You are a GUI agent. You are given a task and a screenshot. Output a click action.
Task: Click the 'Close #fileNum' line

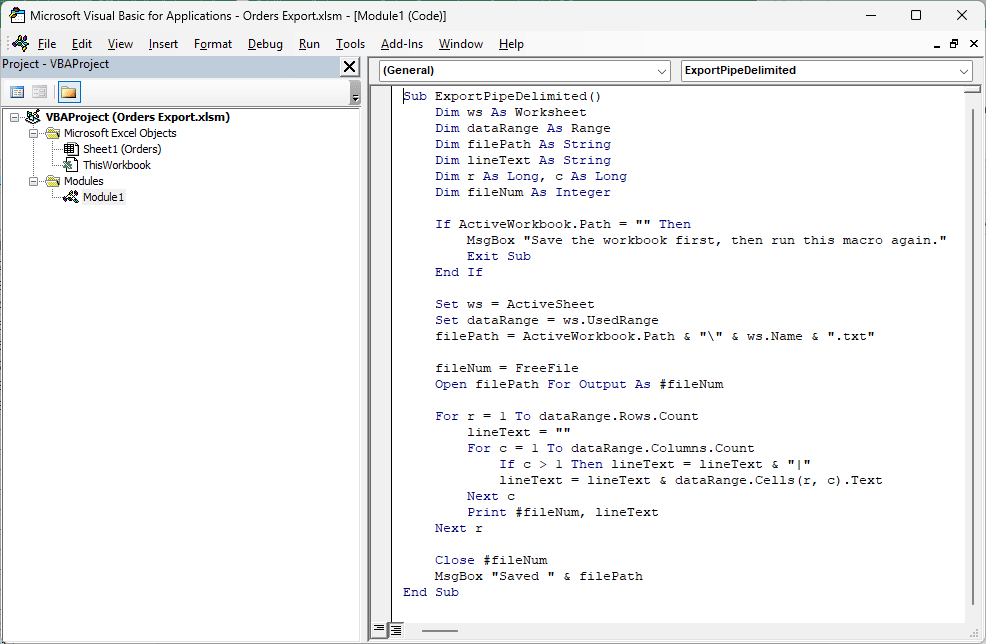(x=491, y=560)
